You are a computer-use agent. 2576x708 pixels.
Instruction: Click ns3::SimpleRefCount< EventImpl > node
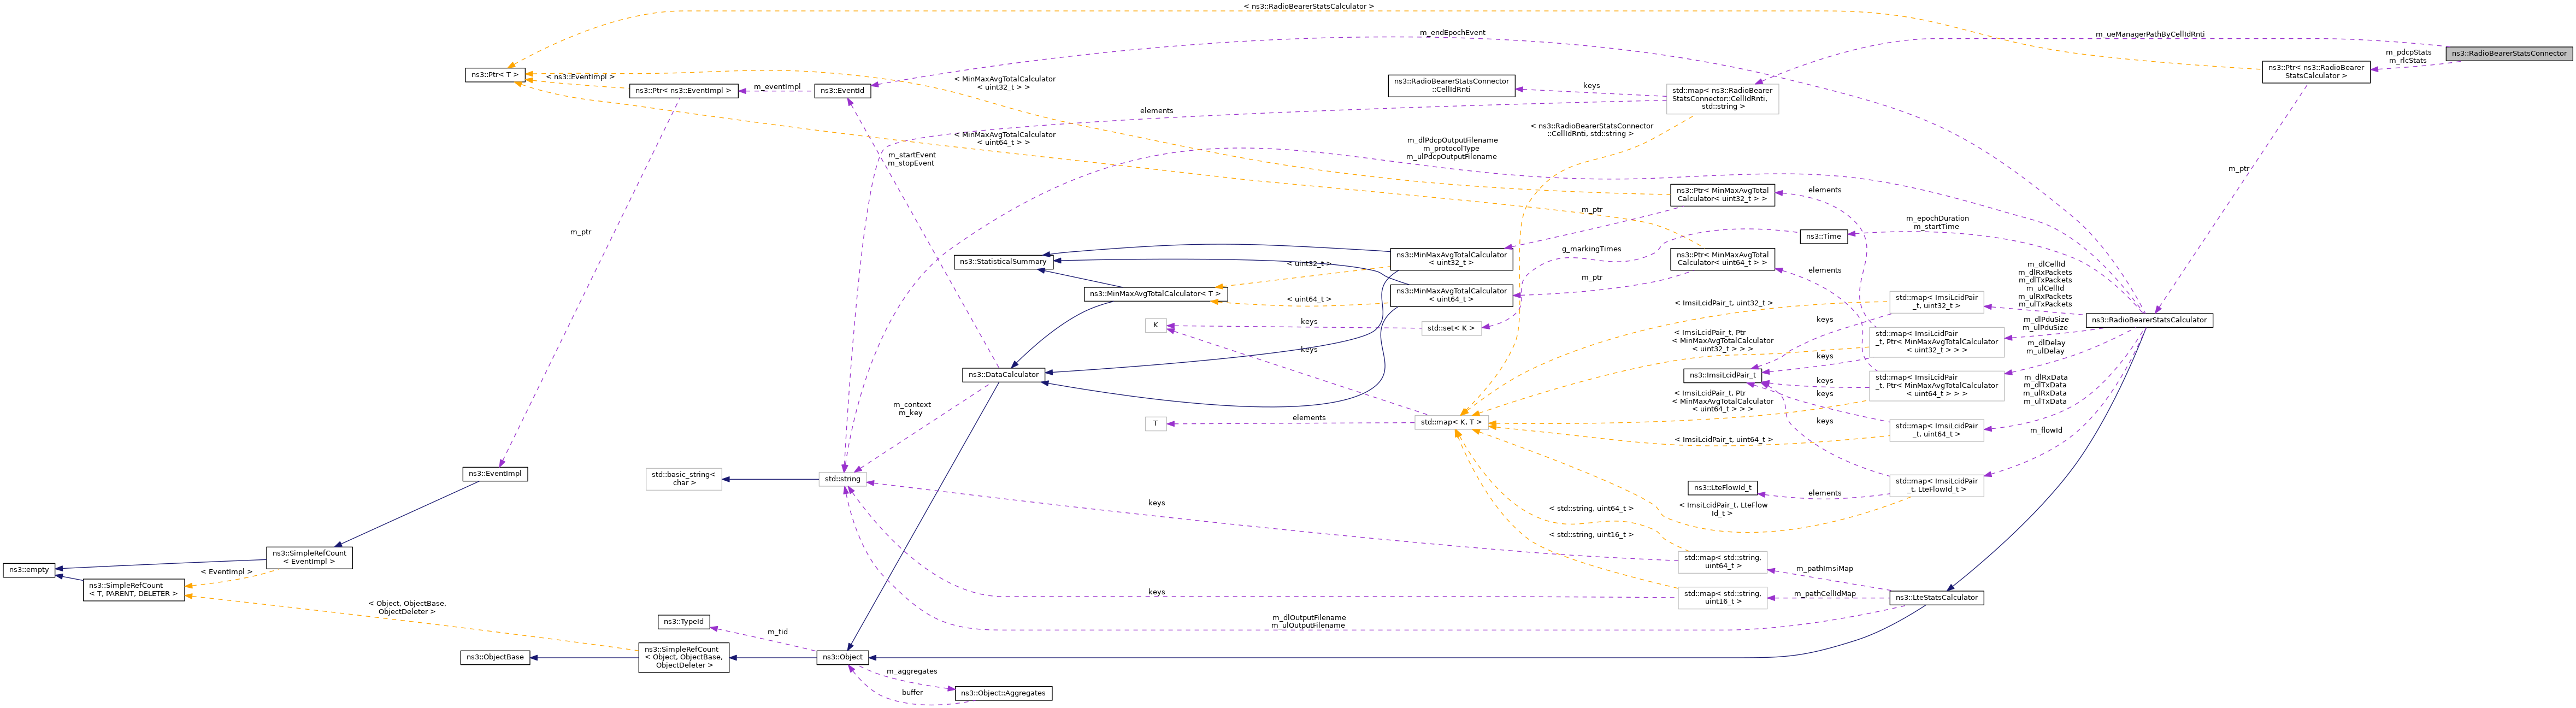pos(309,557)
